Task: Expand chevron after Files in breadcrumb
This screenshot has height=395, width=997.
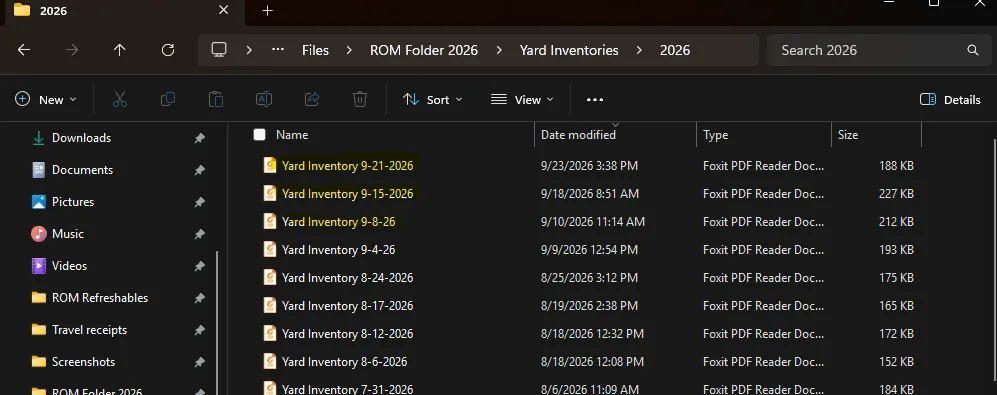Action: click(349, 50)
